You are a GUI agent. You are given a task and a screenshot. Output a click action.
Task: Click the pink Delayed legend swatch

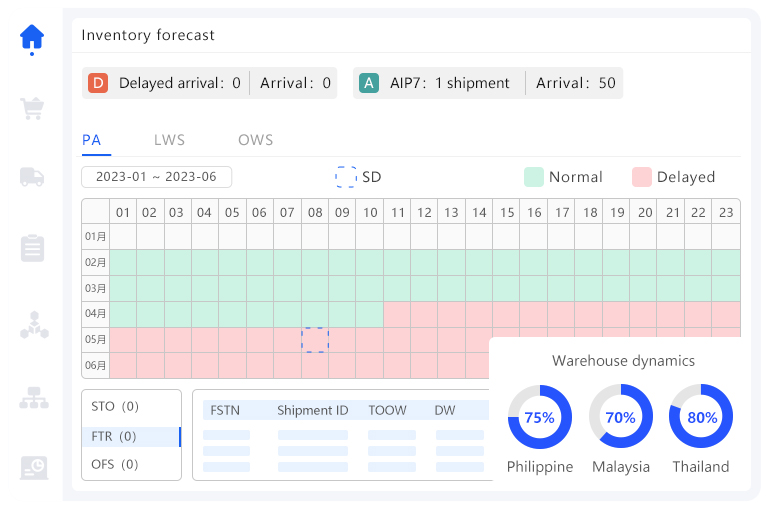click(x=641, y=177)
